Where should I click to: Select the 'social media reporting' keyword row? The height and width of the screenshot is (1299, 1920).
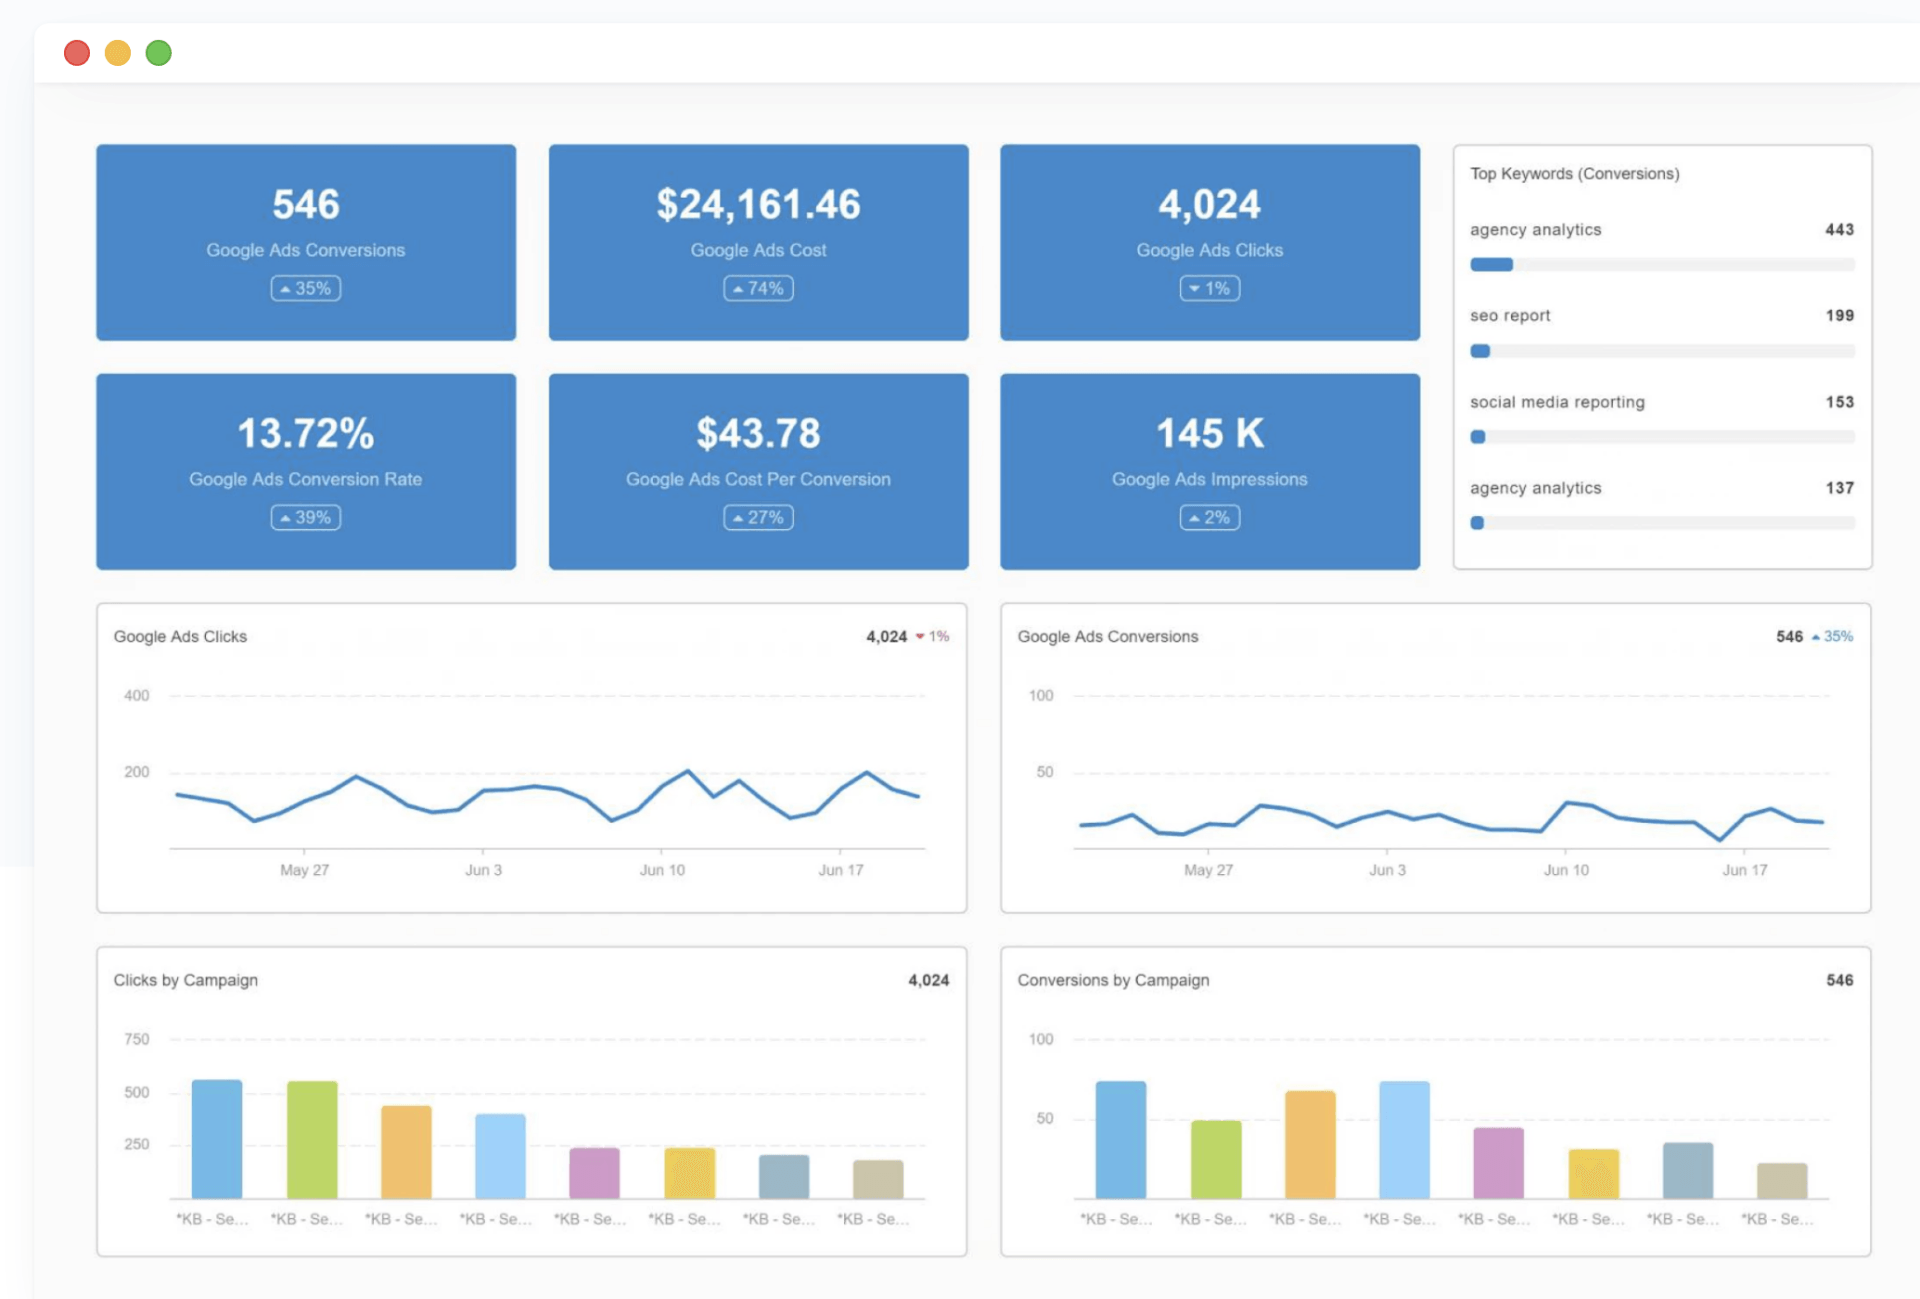(x=1557, y=402)
